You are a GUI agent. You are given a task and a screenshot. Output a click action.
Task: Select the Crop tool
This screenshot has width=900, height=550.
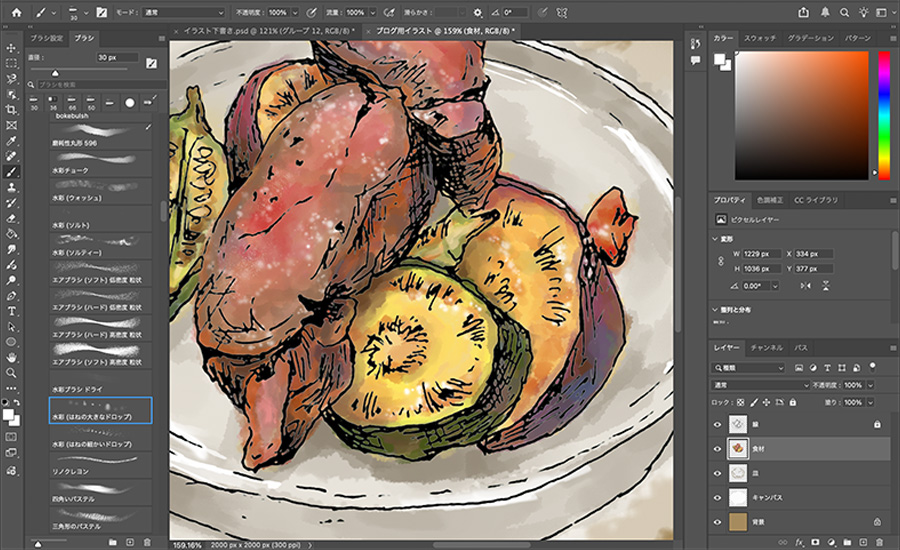pos(11,110)
